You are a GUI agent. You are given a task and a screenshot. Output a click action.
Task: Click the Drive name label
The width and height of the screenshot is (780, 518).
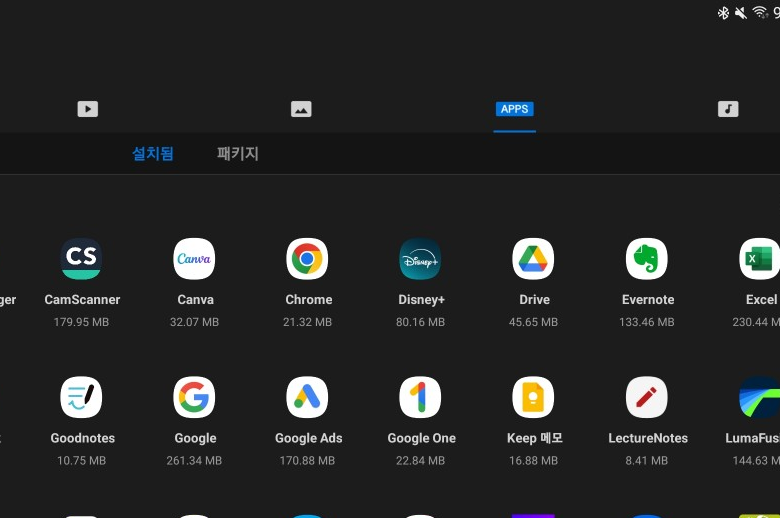point(534,300)
